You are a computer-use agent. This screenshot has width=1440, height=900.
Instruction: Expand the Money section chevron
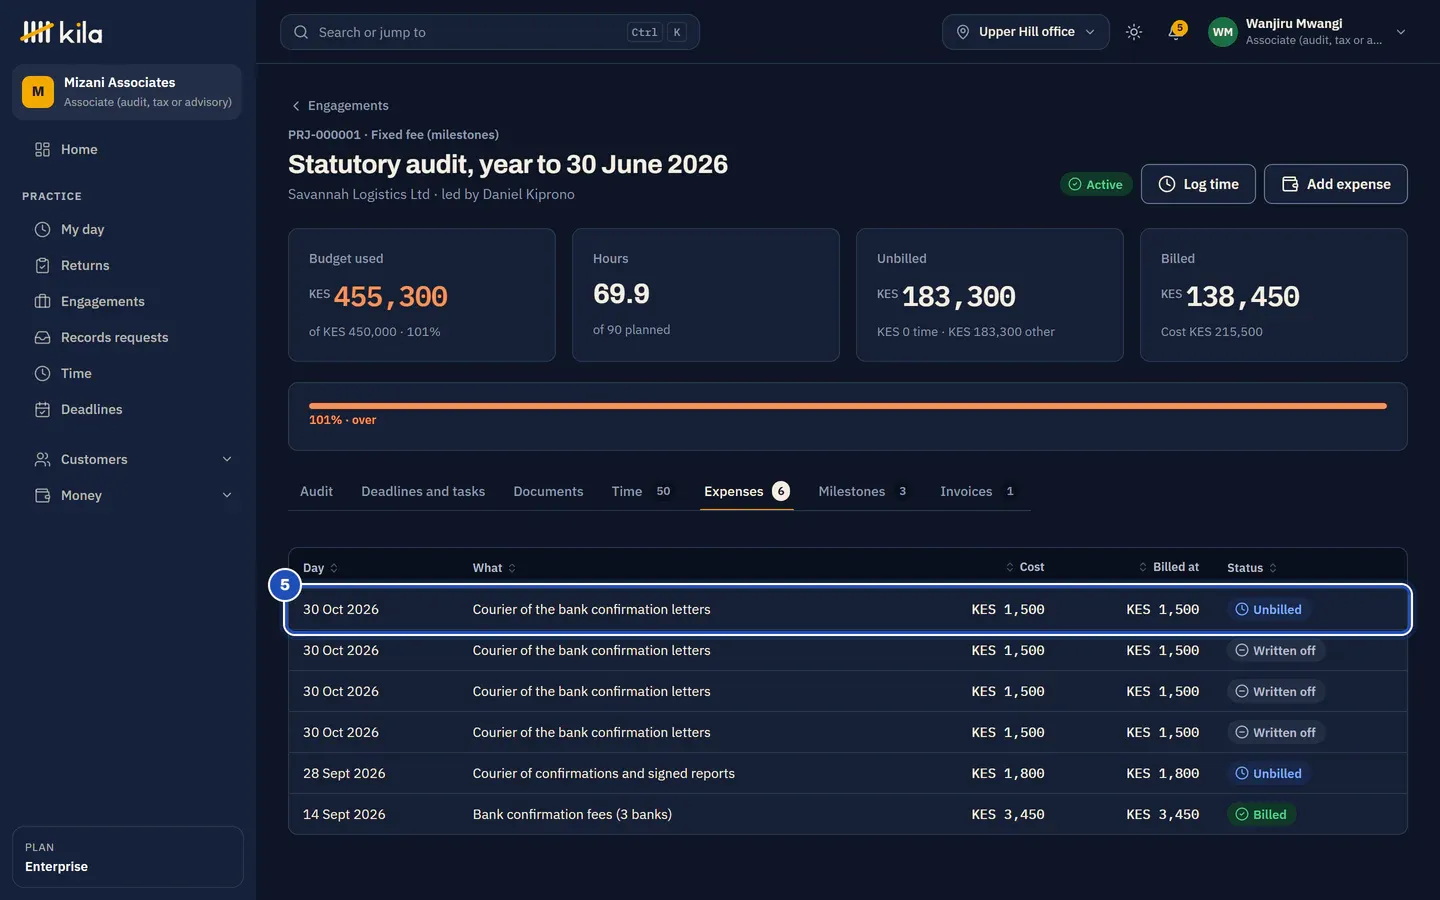(x=227, y=495)
